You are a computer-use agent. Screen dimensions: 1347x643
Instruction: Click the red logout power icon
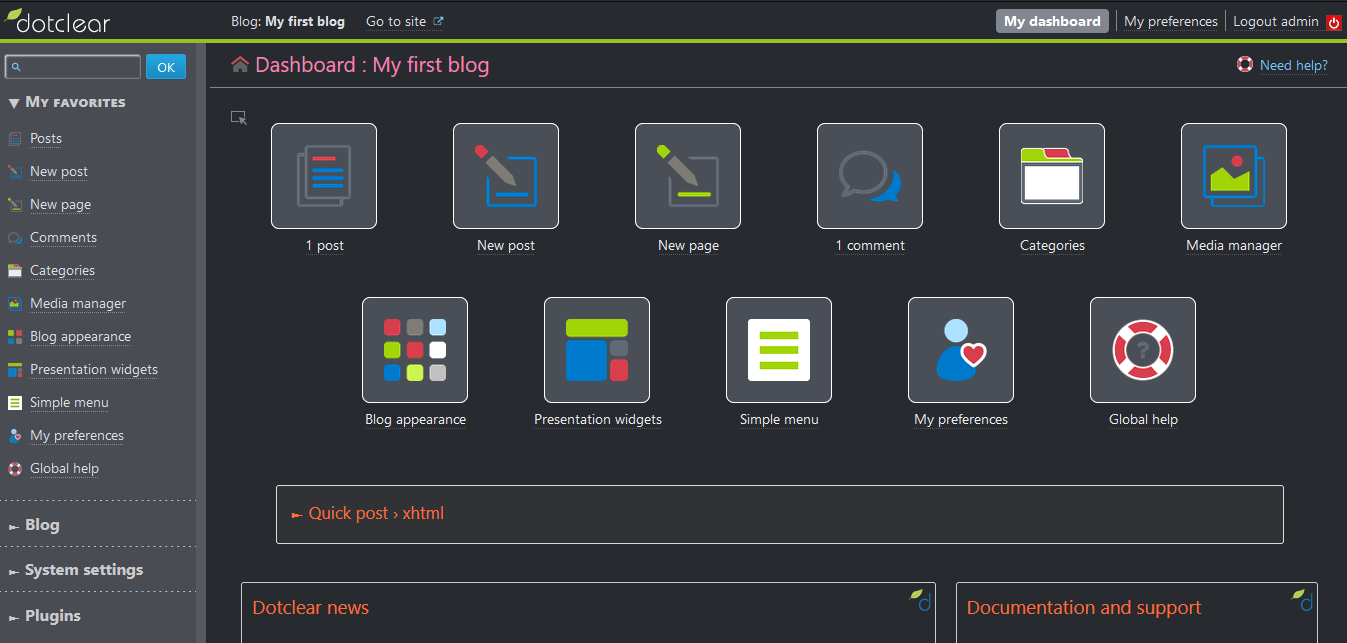(x=1333, y=22)
